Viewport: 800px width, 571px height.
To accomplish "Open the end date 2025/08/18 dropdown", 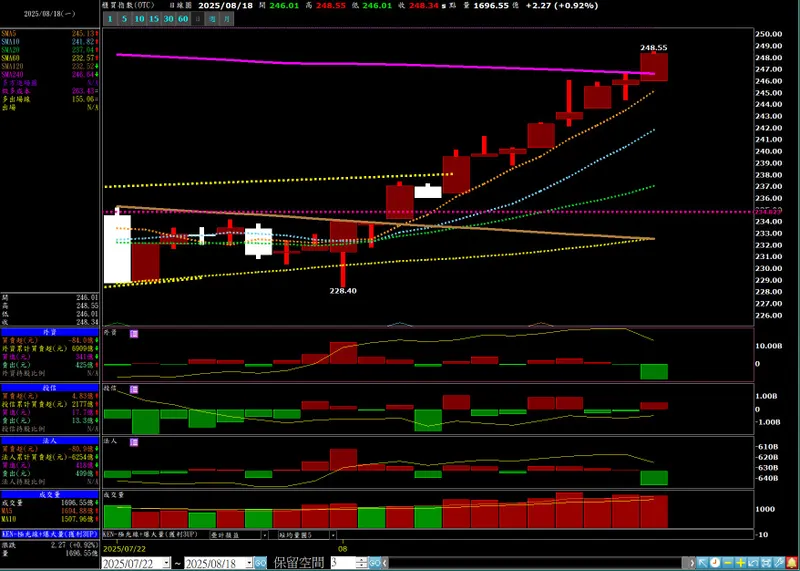I will tap(249, 563).
